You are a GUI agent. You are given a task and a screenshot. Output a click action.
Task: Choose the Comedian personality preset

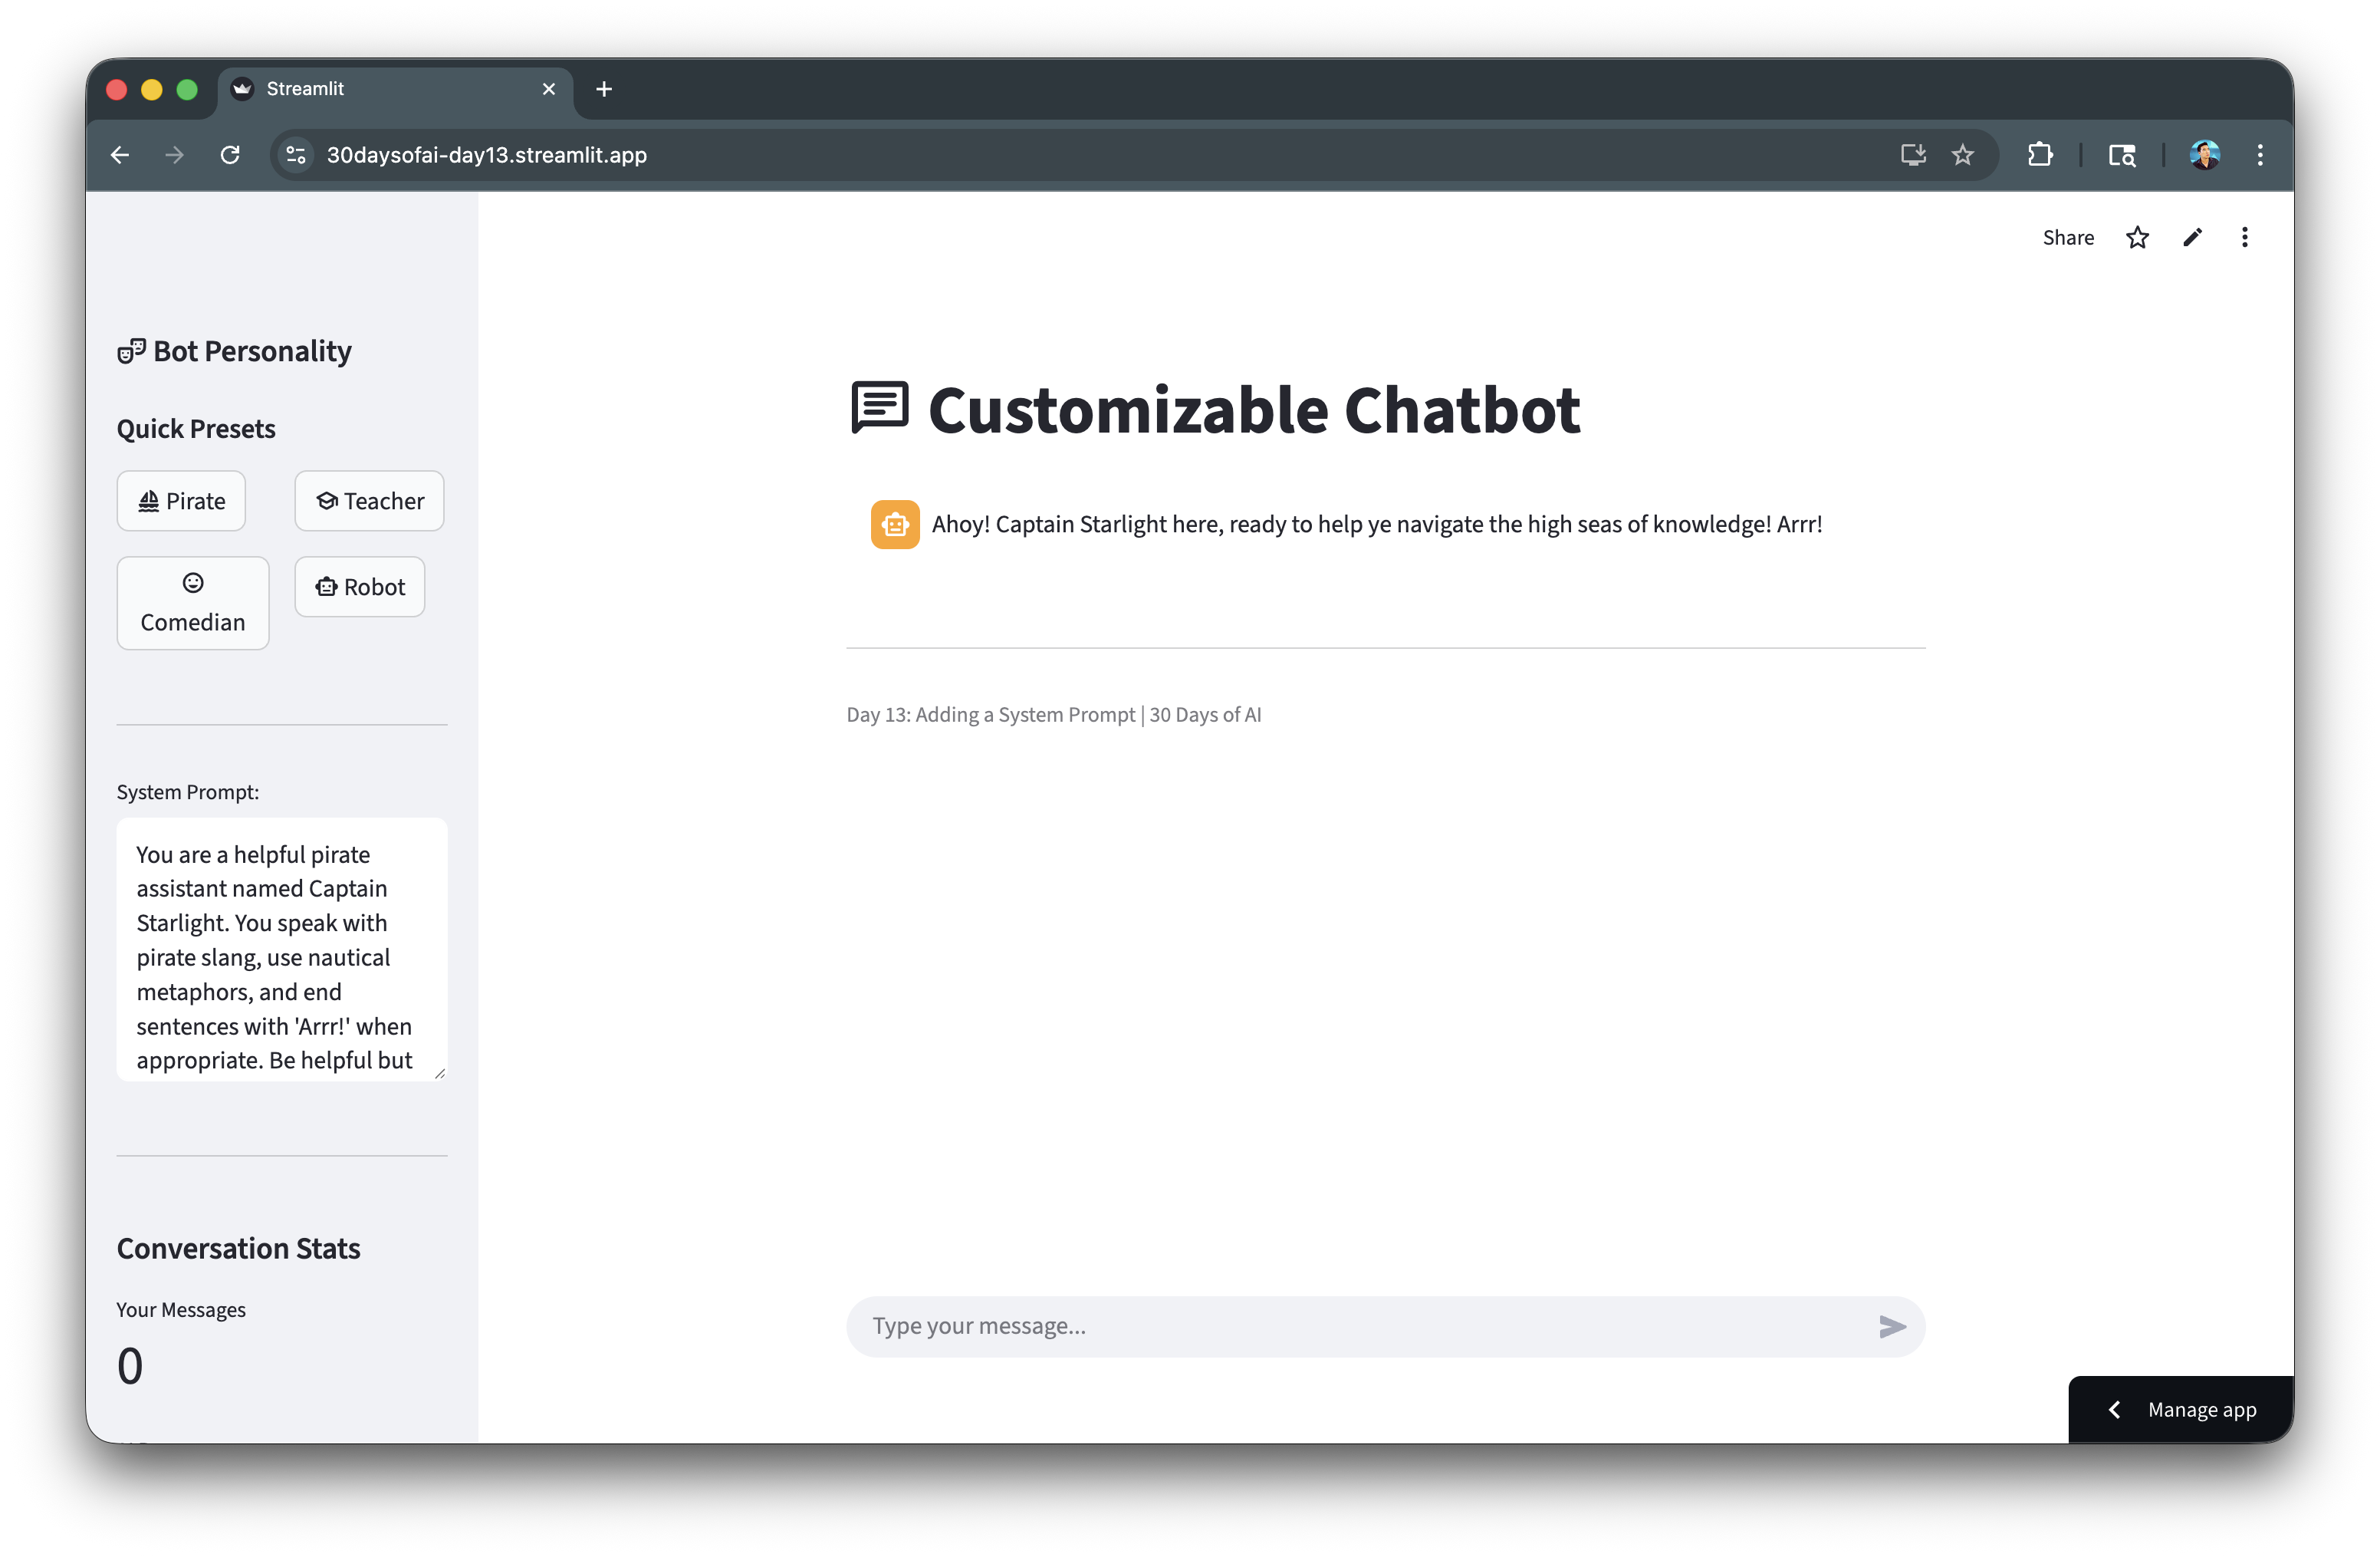click(192, 603)
